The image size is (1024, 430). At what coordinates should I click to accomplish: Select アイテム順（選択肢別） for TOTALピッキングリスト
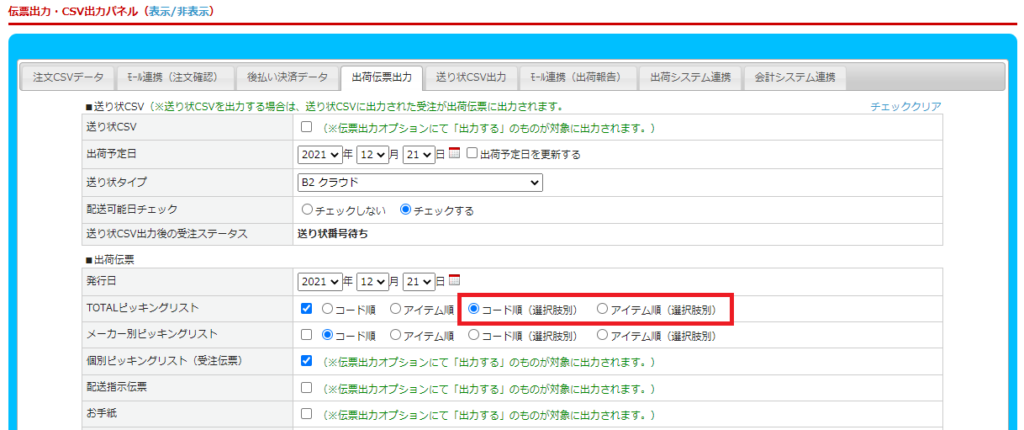coord(602,309)
